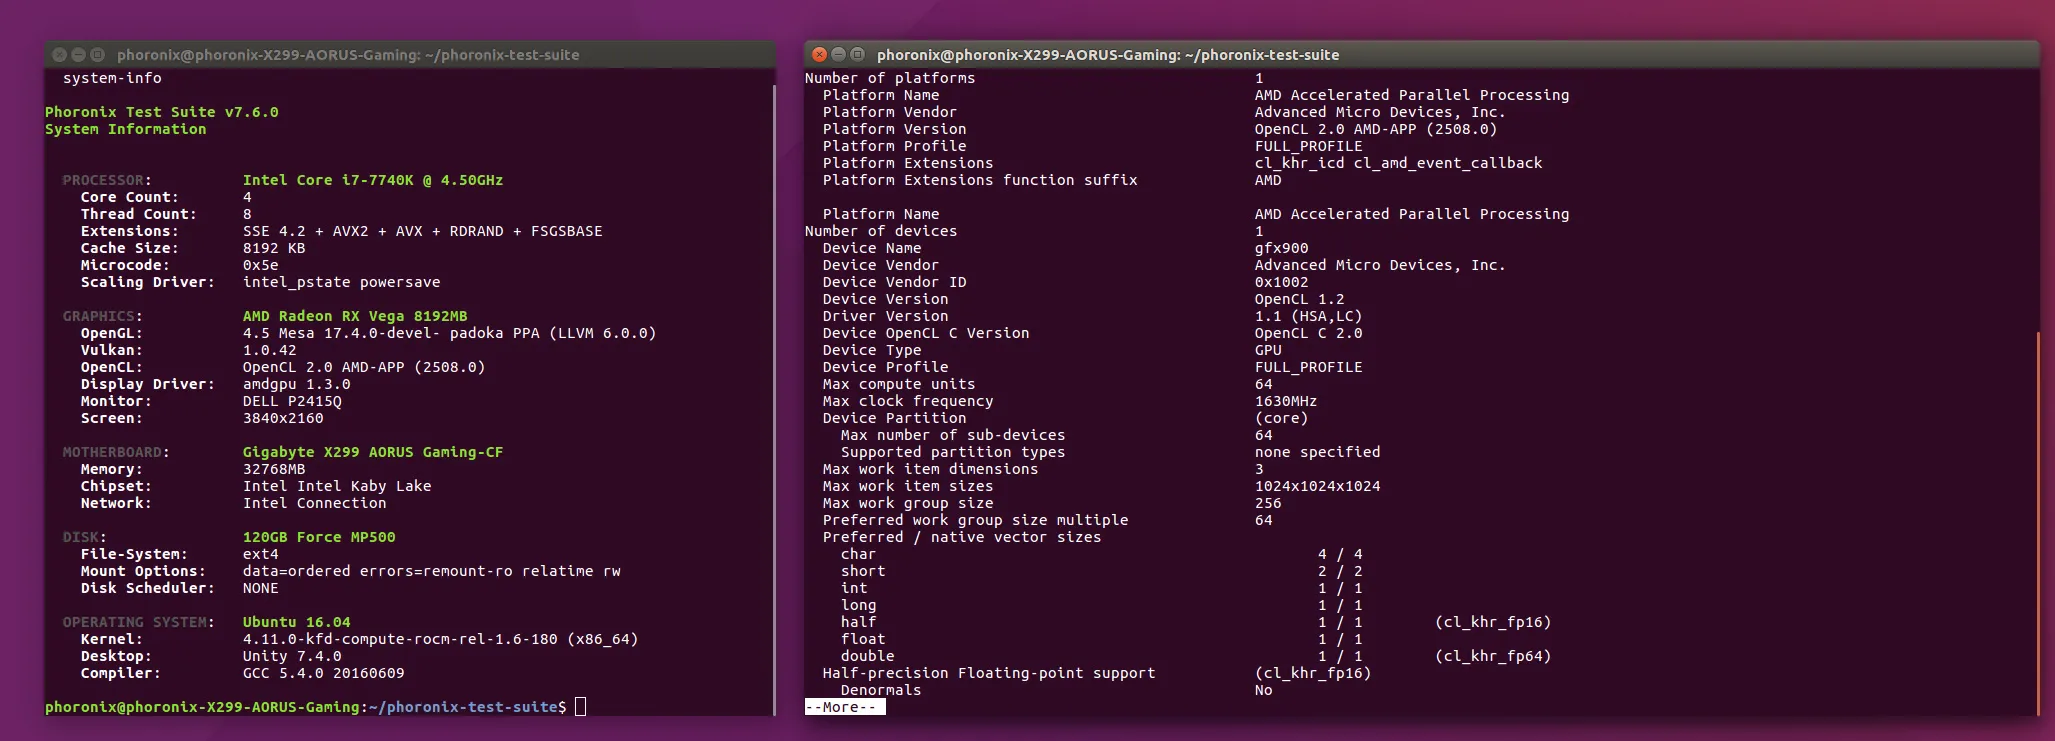Click the right terminal's title bar text

[x=1107, y=55]
